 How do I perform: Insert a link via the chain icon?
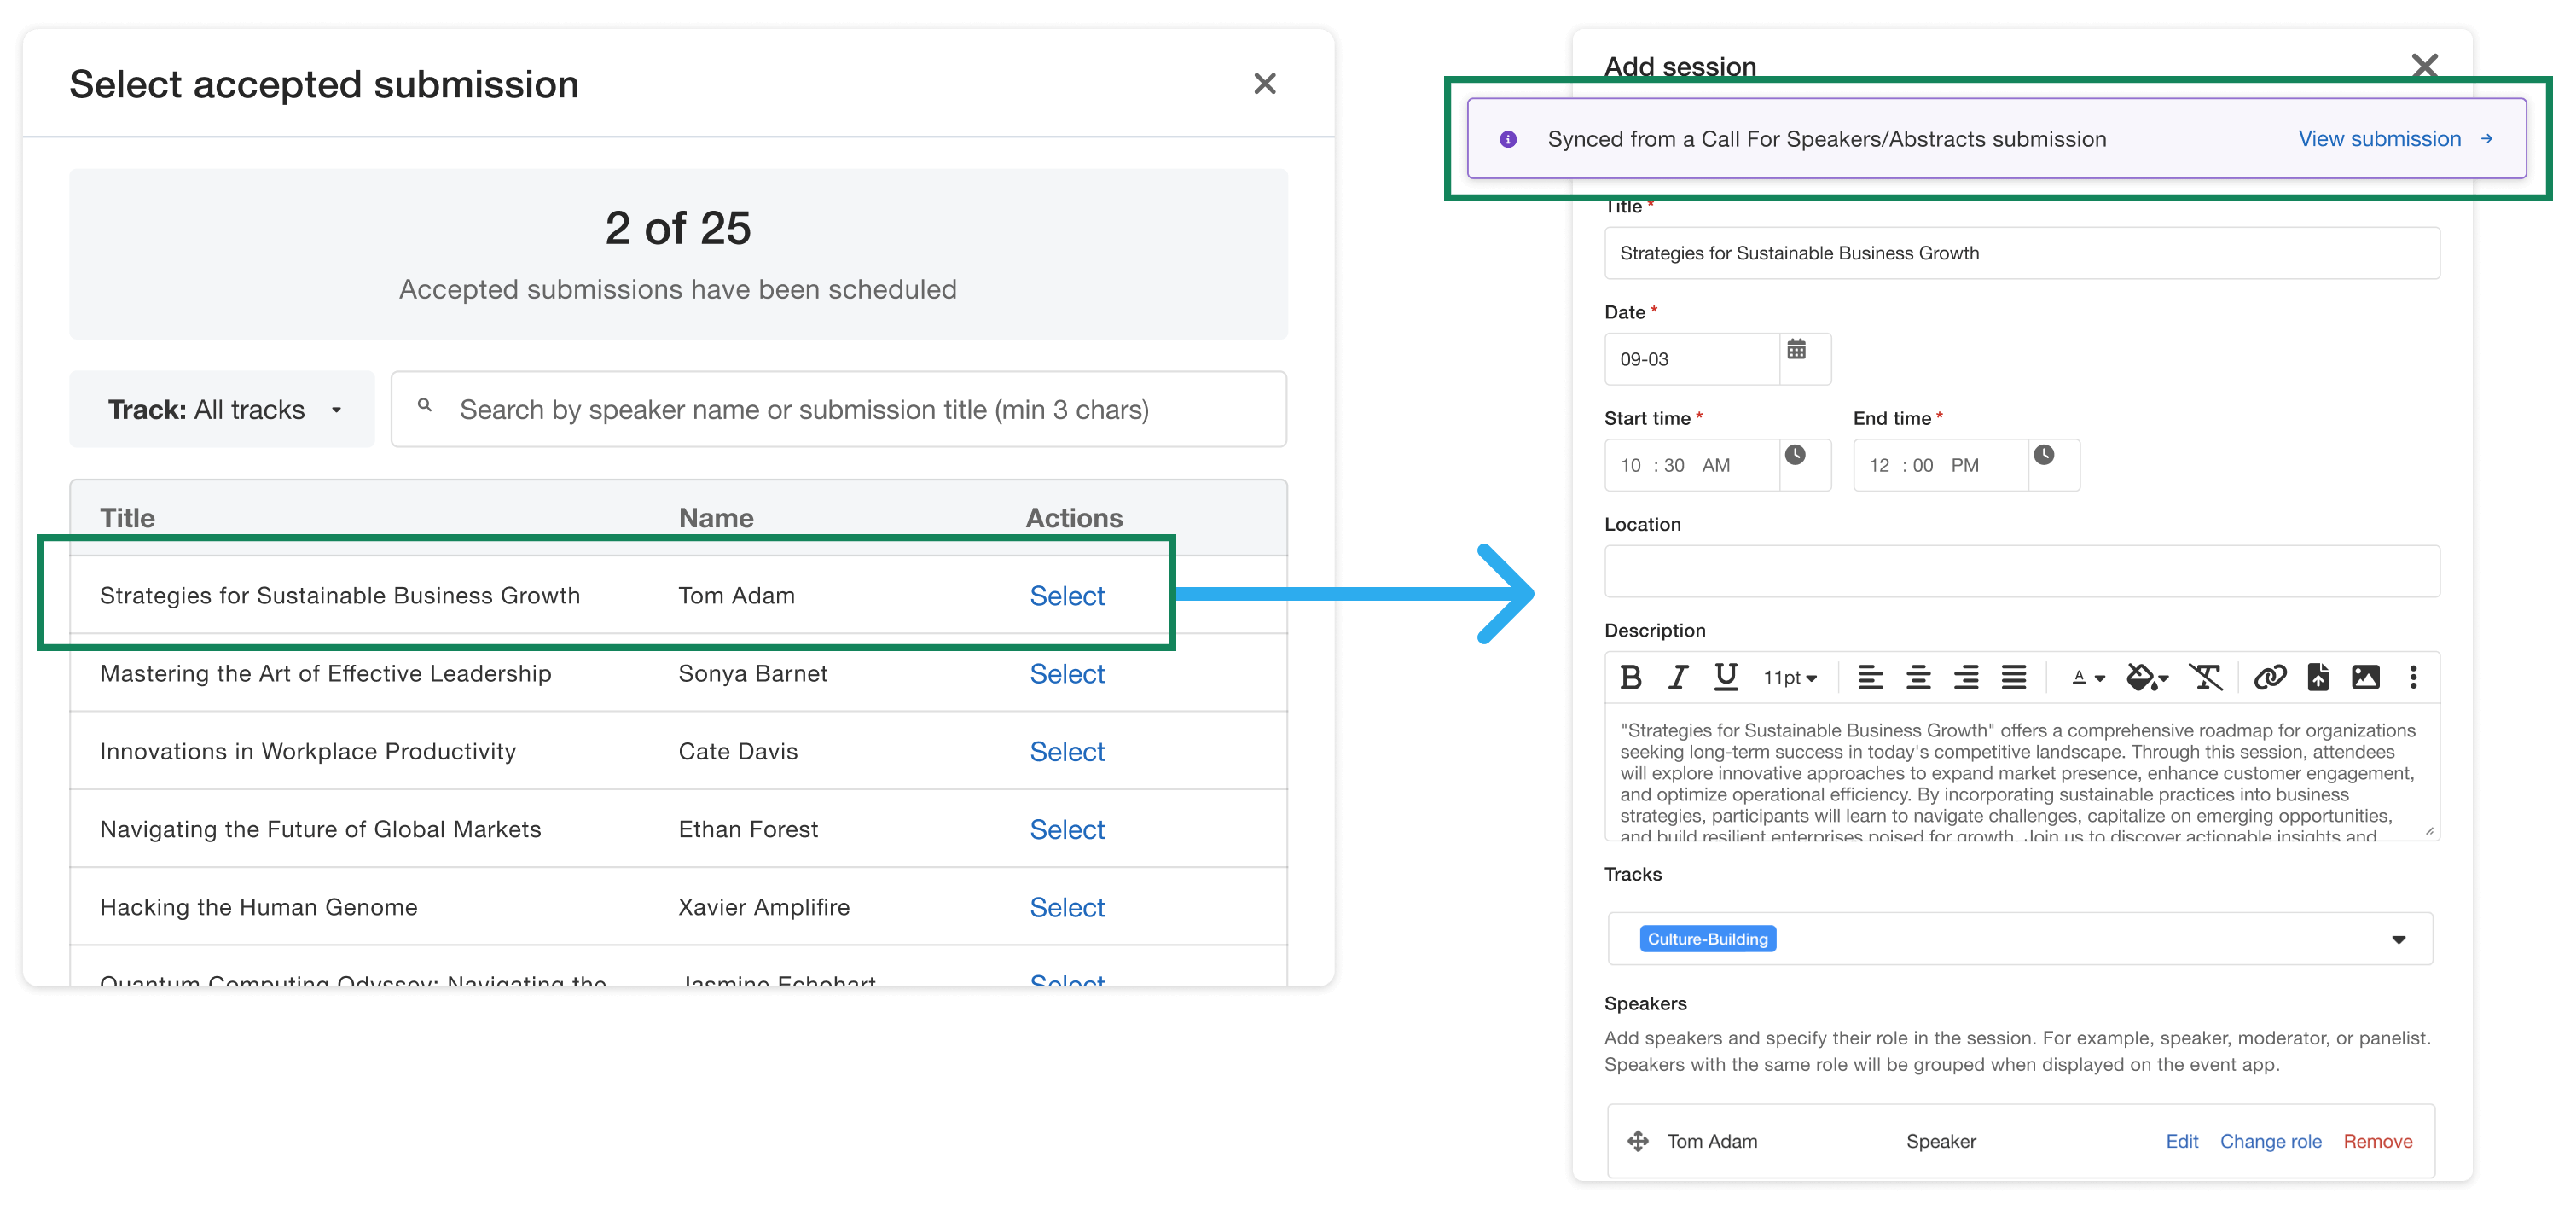[2269, 678]
